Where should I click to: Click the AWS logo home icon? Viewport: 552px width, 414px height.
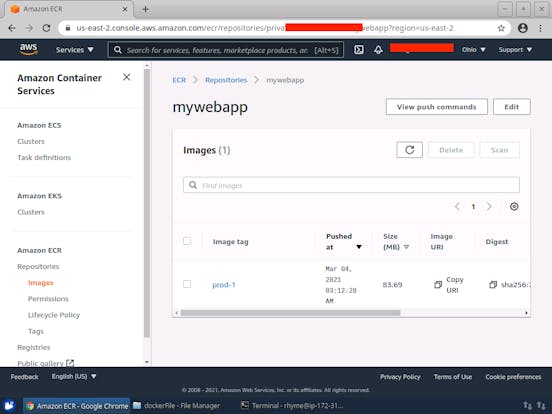click(x=29, y=50)
